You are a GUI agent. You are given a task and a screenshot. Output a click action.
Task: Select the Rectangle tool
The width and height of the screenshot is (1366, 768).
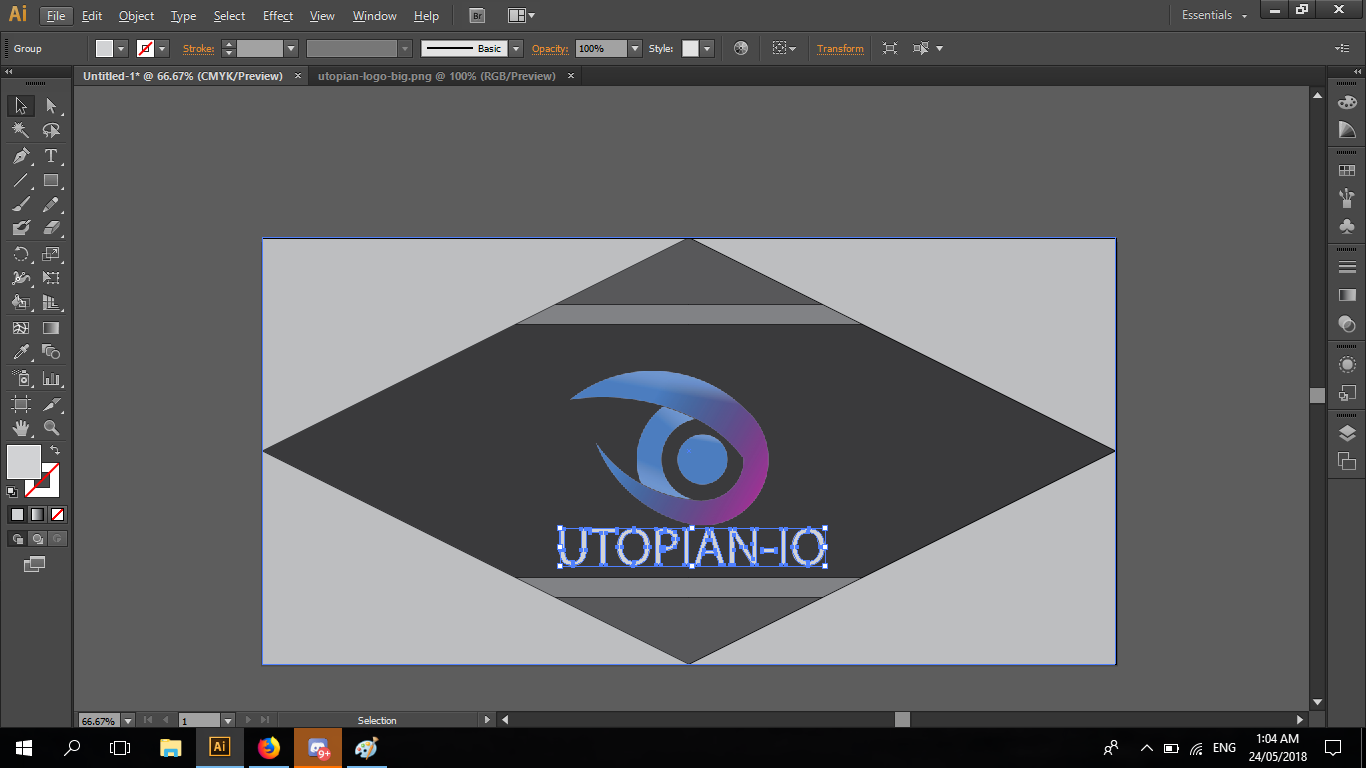tap(51, 180)
